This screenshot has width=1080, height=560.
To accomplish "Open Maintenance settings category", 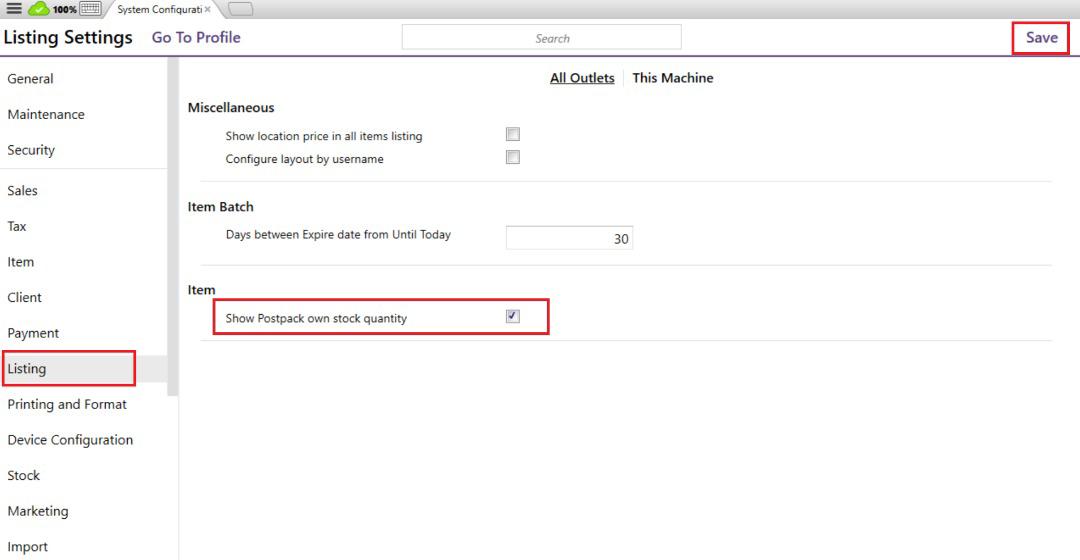I will (x=46, y=114).
